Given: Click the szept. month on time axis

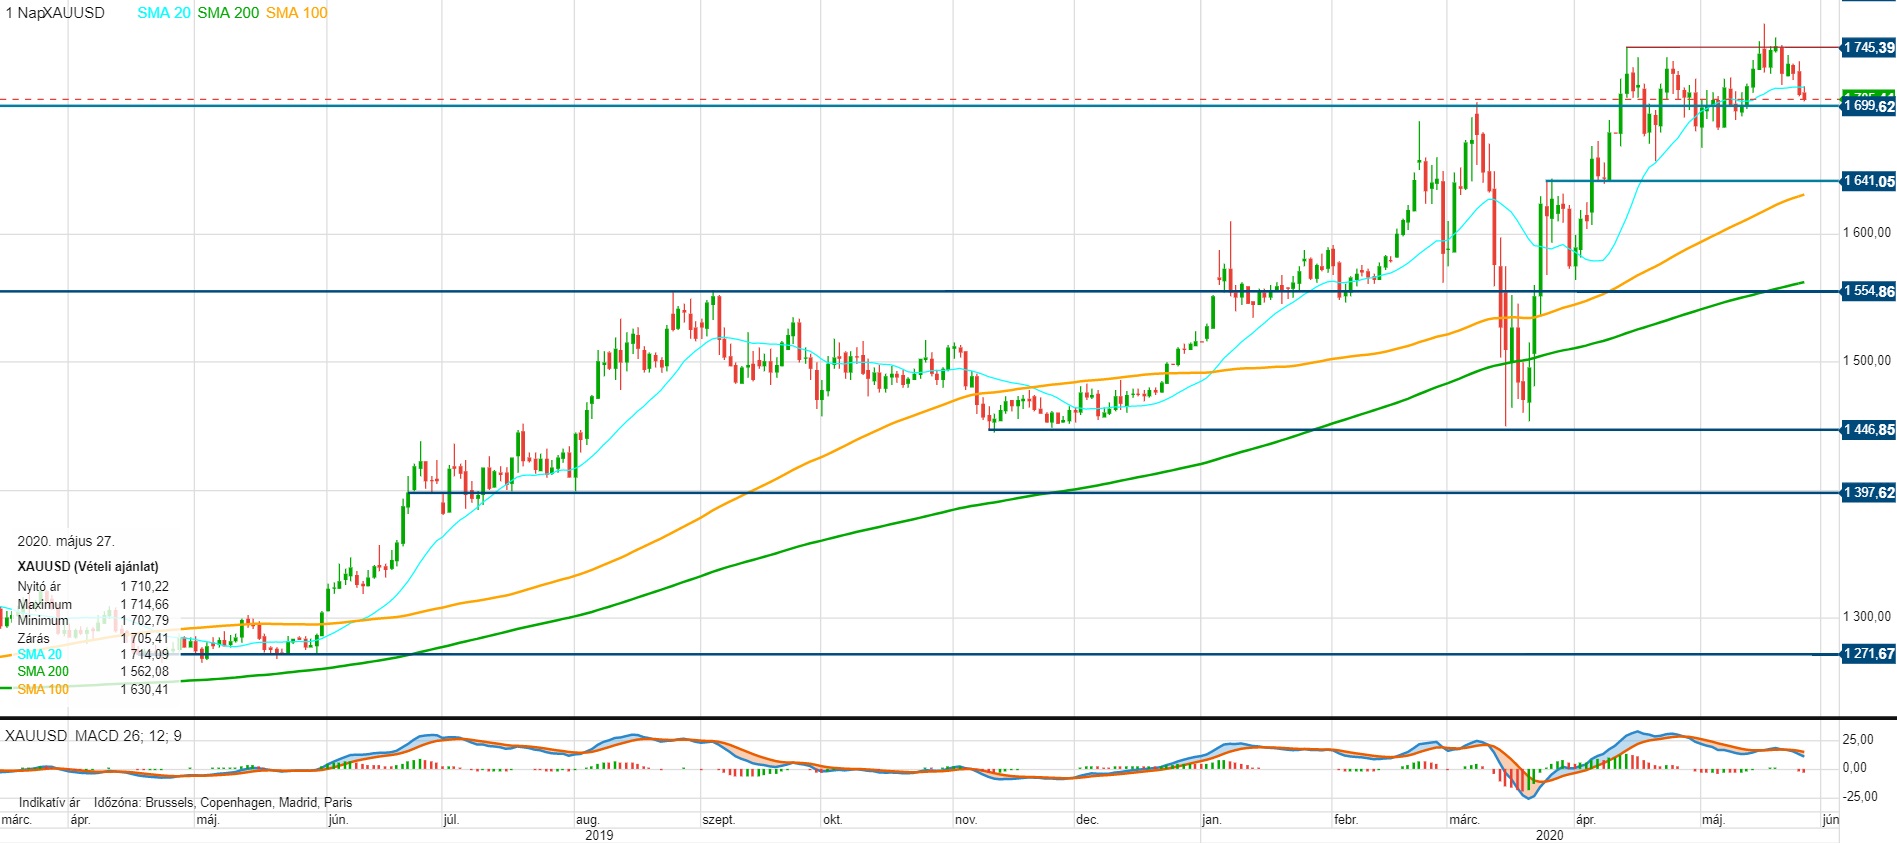Looking at the screenshot, I should click(x=718, y=820).
